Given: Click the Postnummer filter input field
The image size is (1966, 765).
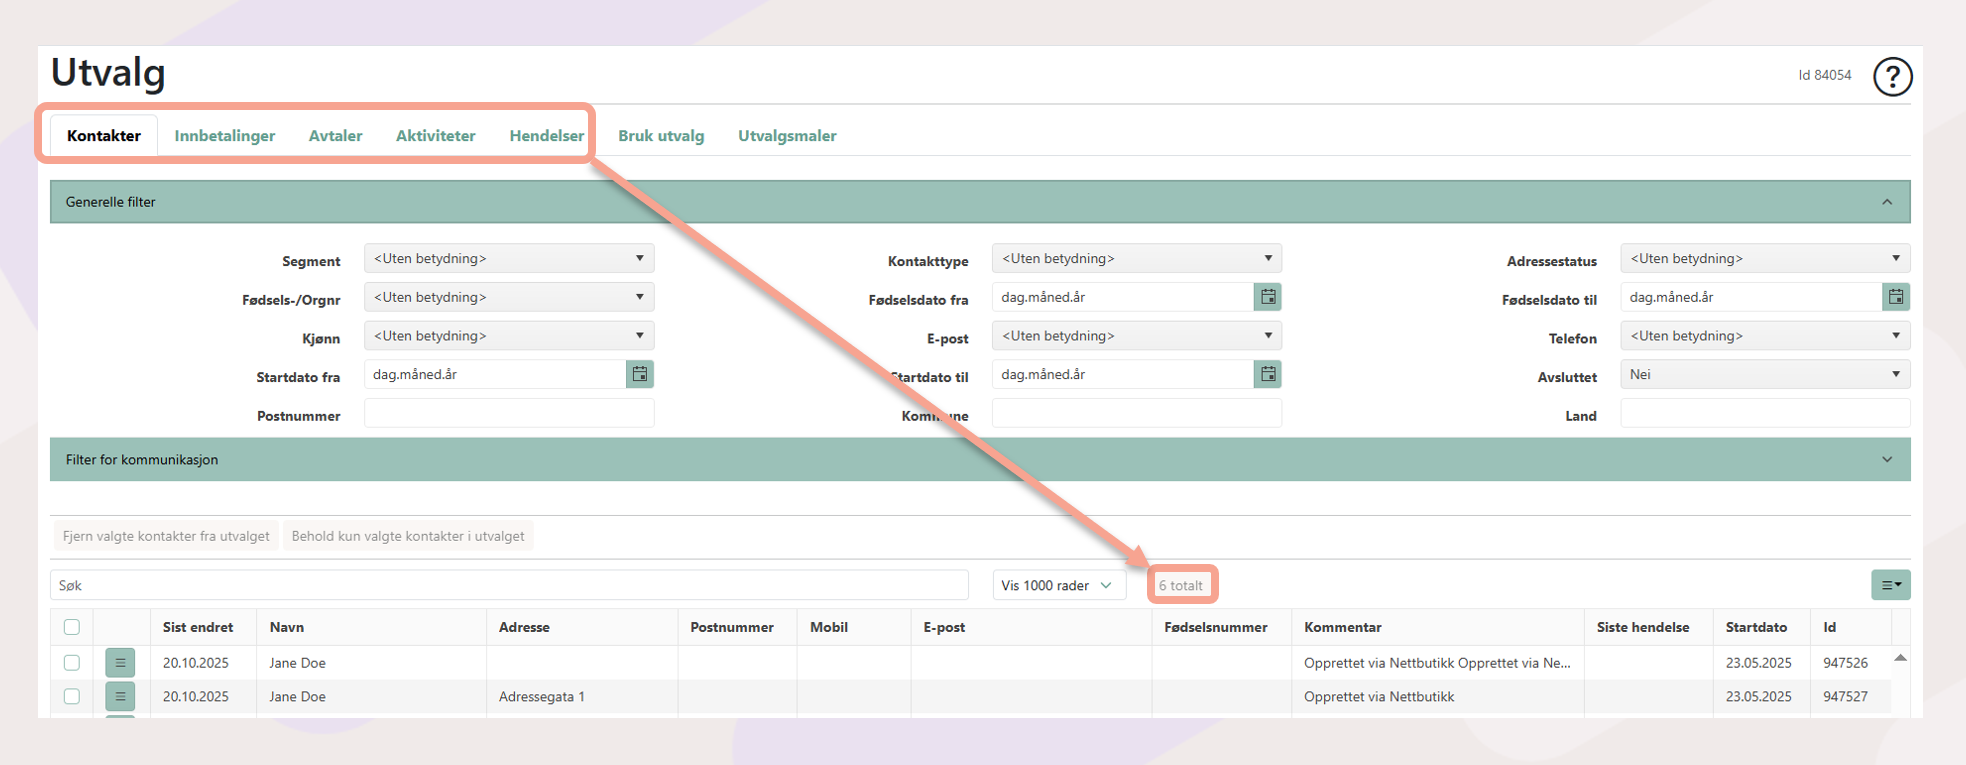Looking at the screenshot, I should 509,413.
